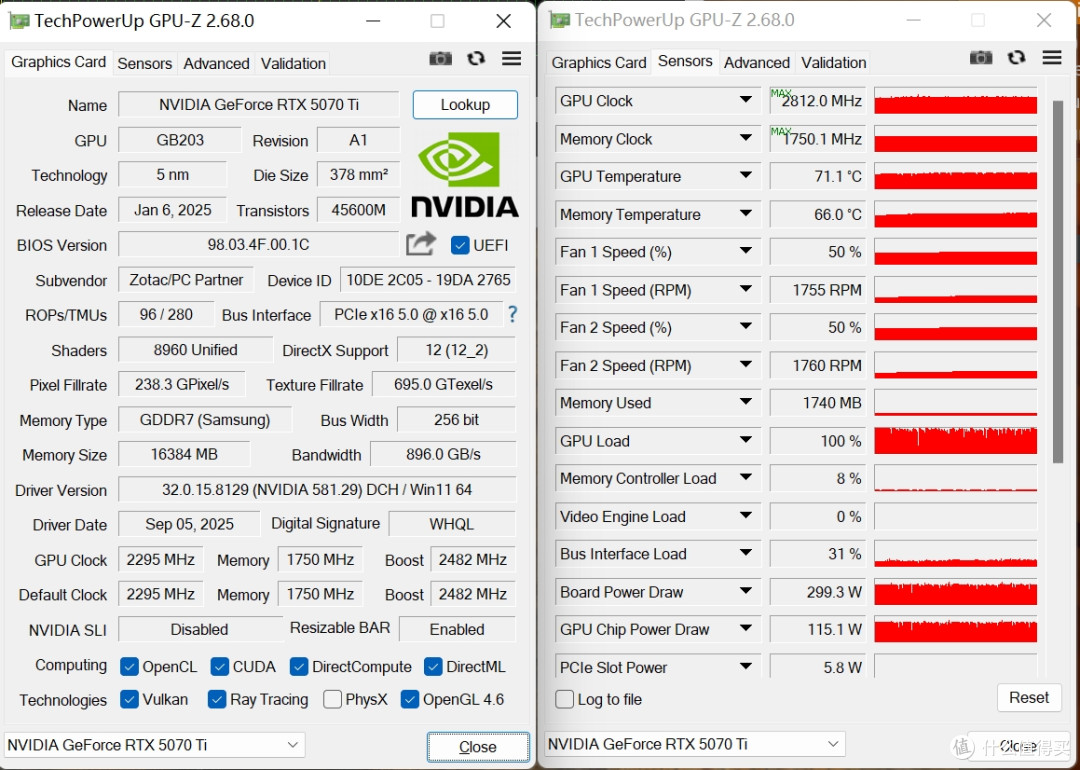Click the Bandwidth value 896.0 GB/s
This screenshot has width=1080, height=770.
[x=443, y=455]
